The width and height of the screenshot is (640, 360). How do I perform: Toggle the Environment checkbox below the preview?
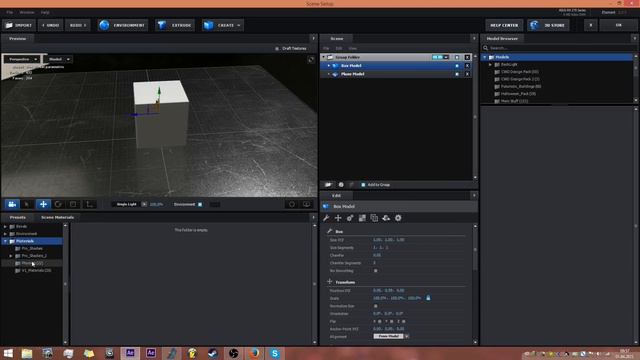pyautogui.click(x=200, y=204)
